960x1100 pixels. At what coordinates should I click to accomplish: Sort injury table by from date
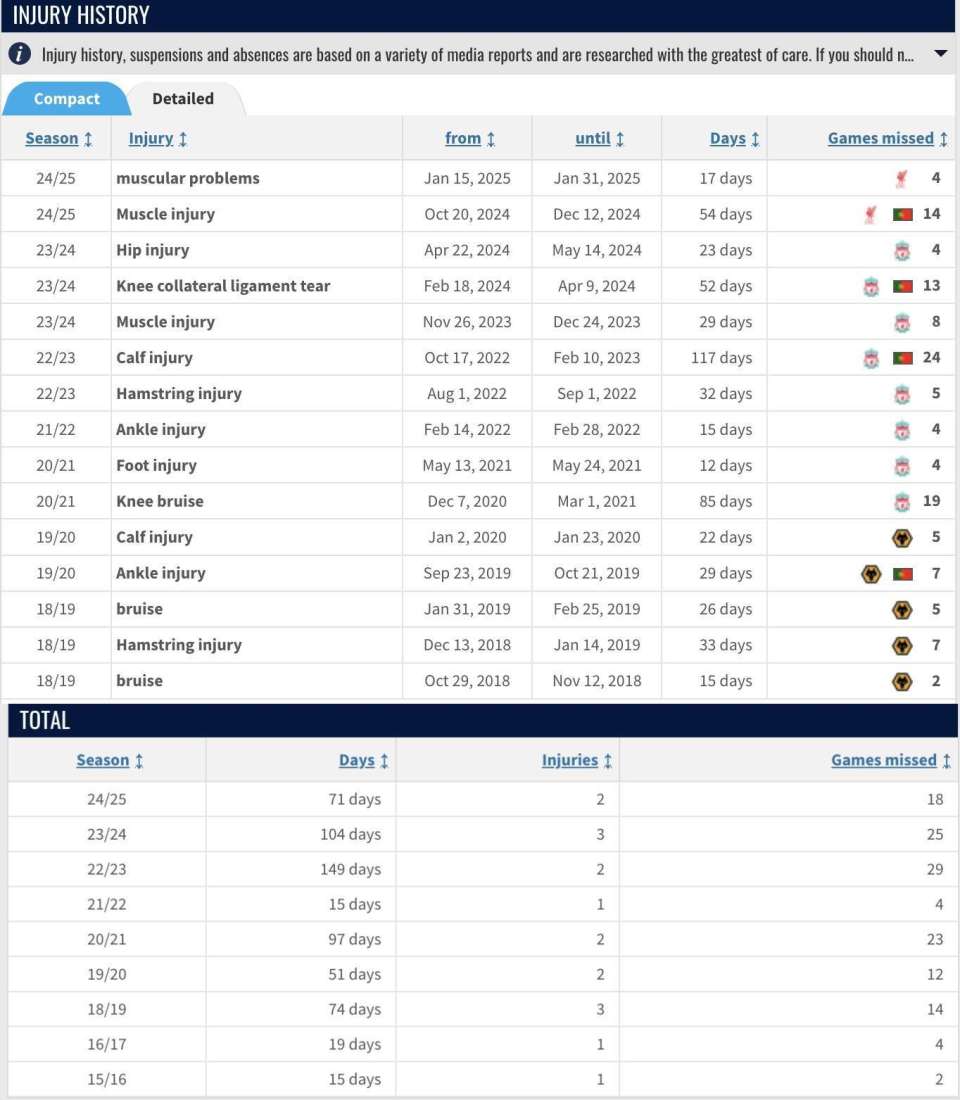coord(470,138)
